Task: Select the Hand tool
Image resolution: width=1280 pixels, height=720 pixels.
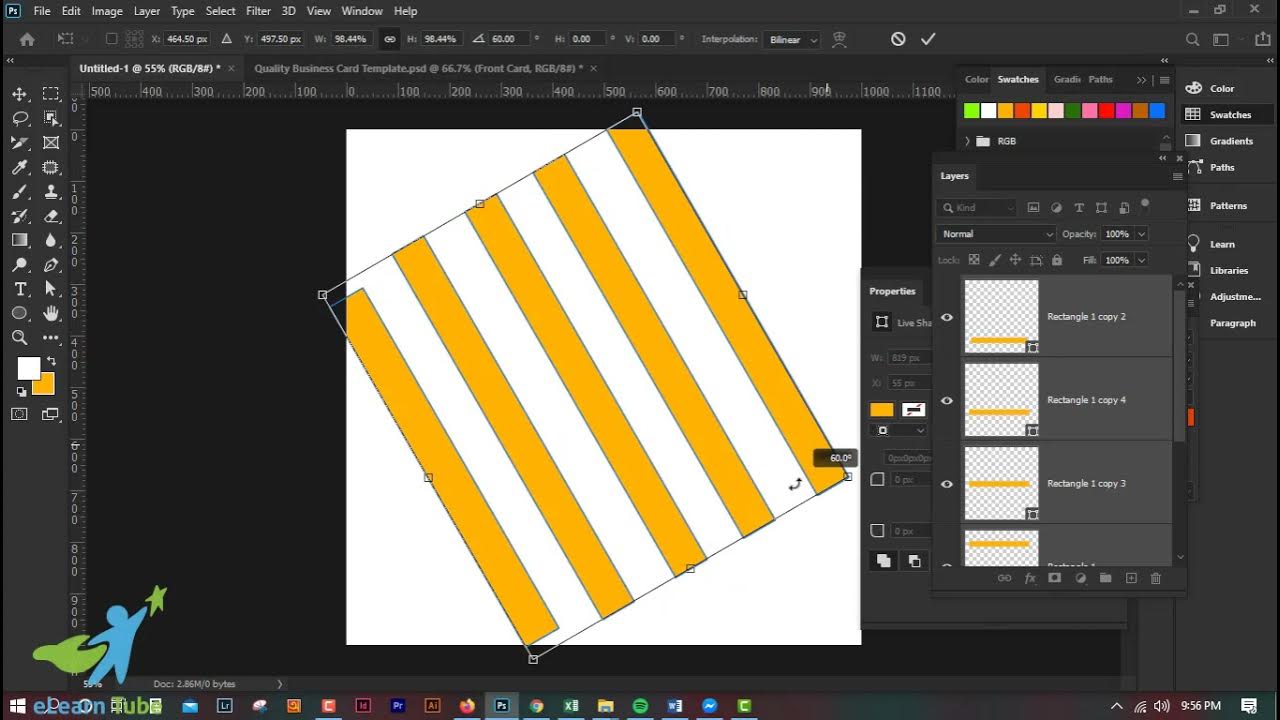Action: point(51,314)
